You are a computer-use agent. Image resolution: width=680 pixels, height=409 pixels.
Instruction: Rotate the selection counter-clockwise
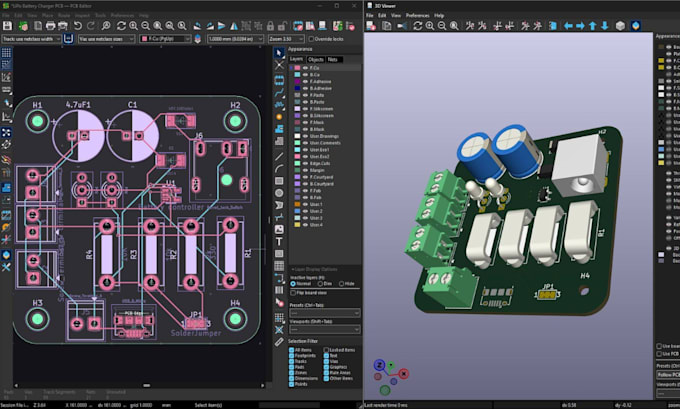point(197,26)
